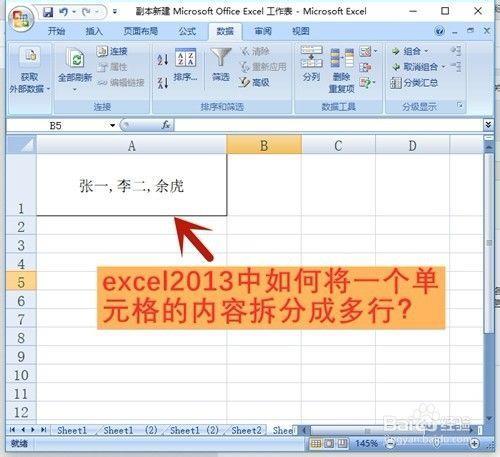Click the insert function fx icon

click(165, 125)
